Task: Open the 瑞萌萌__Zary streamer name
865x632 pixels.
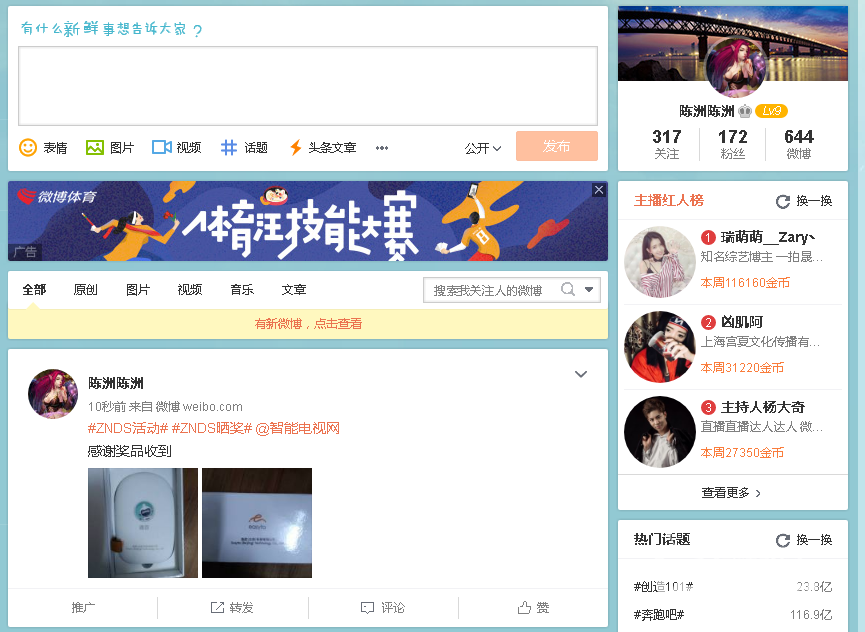Action: [768, 238]
